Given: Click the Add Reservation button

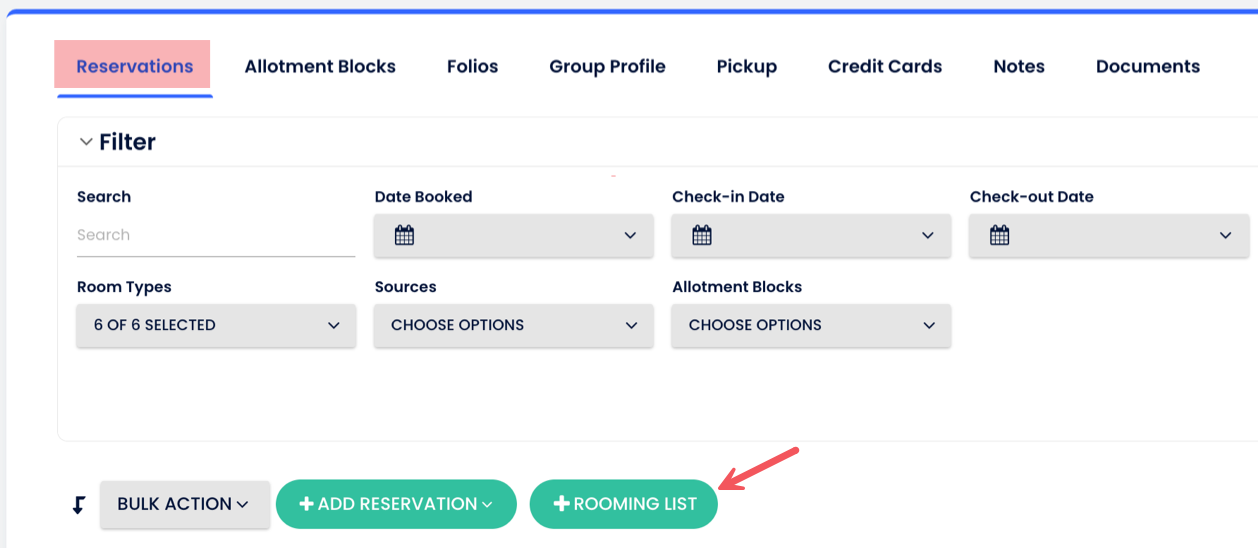Looking at the screenshot, I should tap(396, 504).
